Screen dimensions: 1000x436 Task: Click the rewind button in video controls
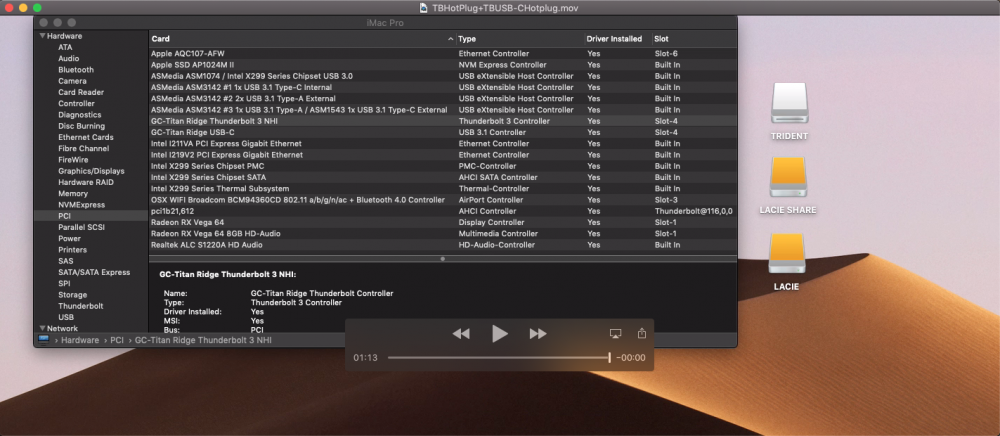pyautogui.click(x=461, y=333)
